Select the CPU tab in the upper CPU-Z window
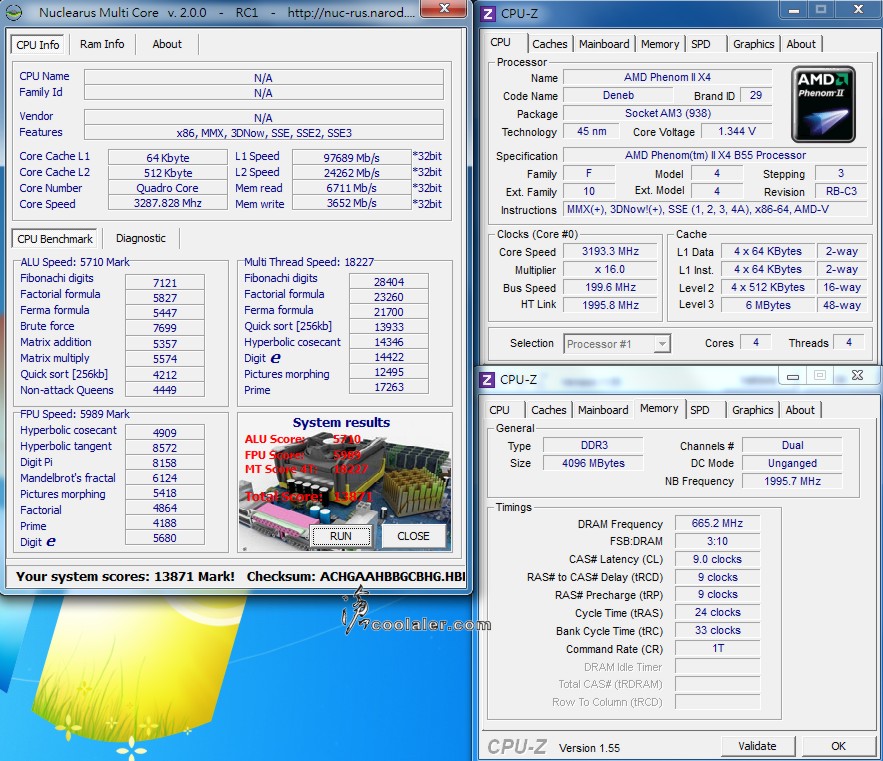 (x=500, y=43)
